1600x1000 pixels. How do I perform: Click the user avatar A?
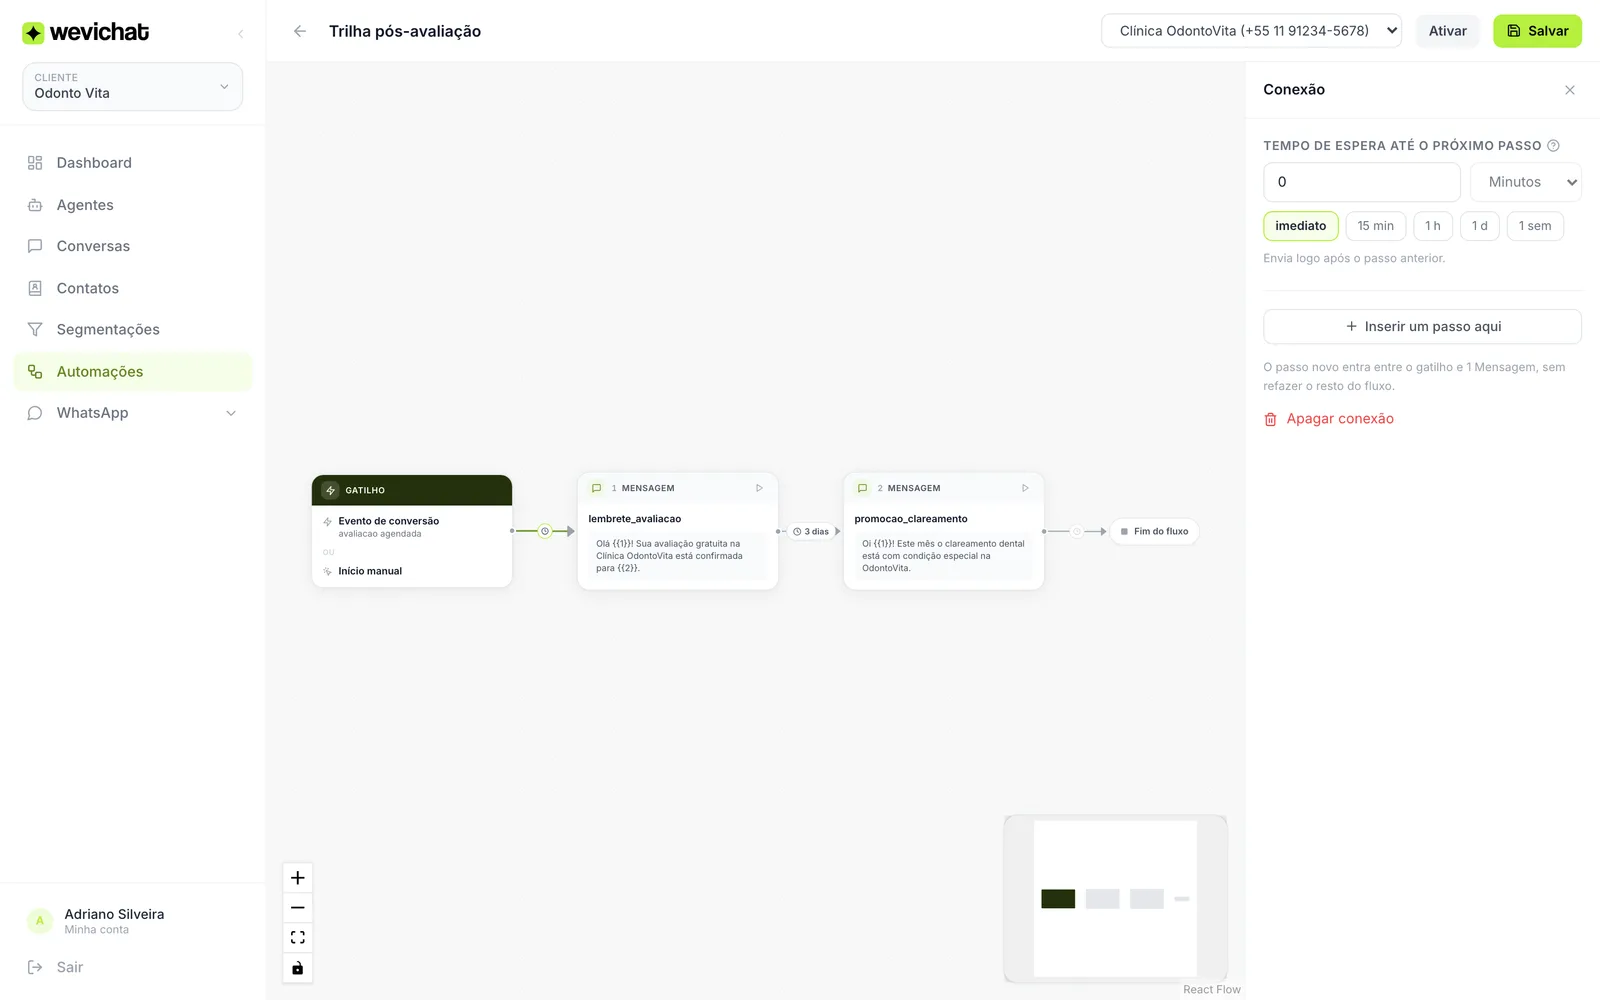40,921
